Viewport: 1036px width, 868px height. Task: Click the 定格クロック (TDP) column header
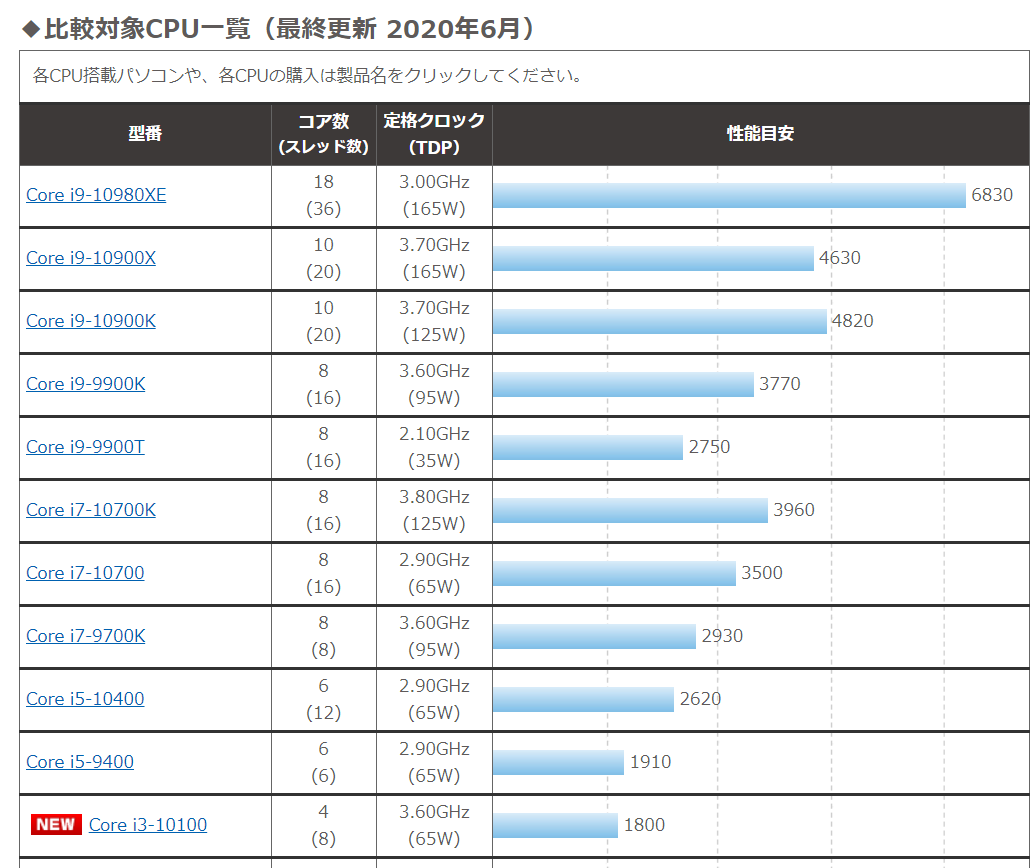coord(434,133)
